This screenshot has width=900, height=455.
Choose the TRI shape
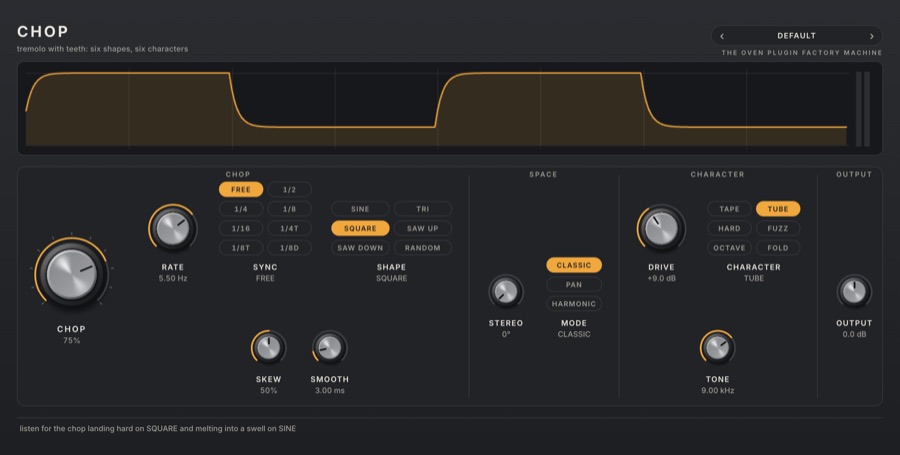click(x=423, y=209)
